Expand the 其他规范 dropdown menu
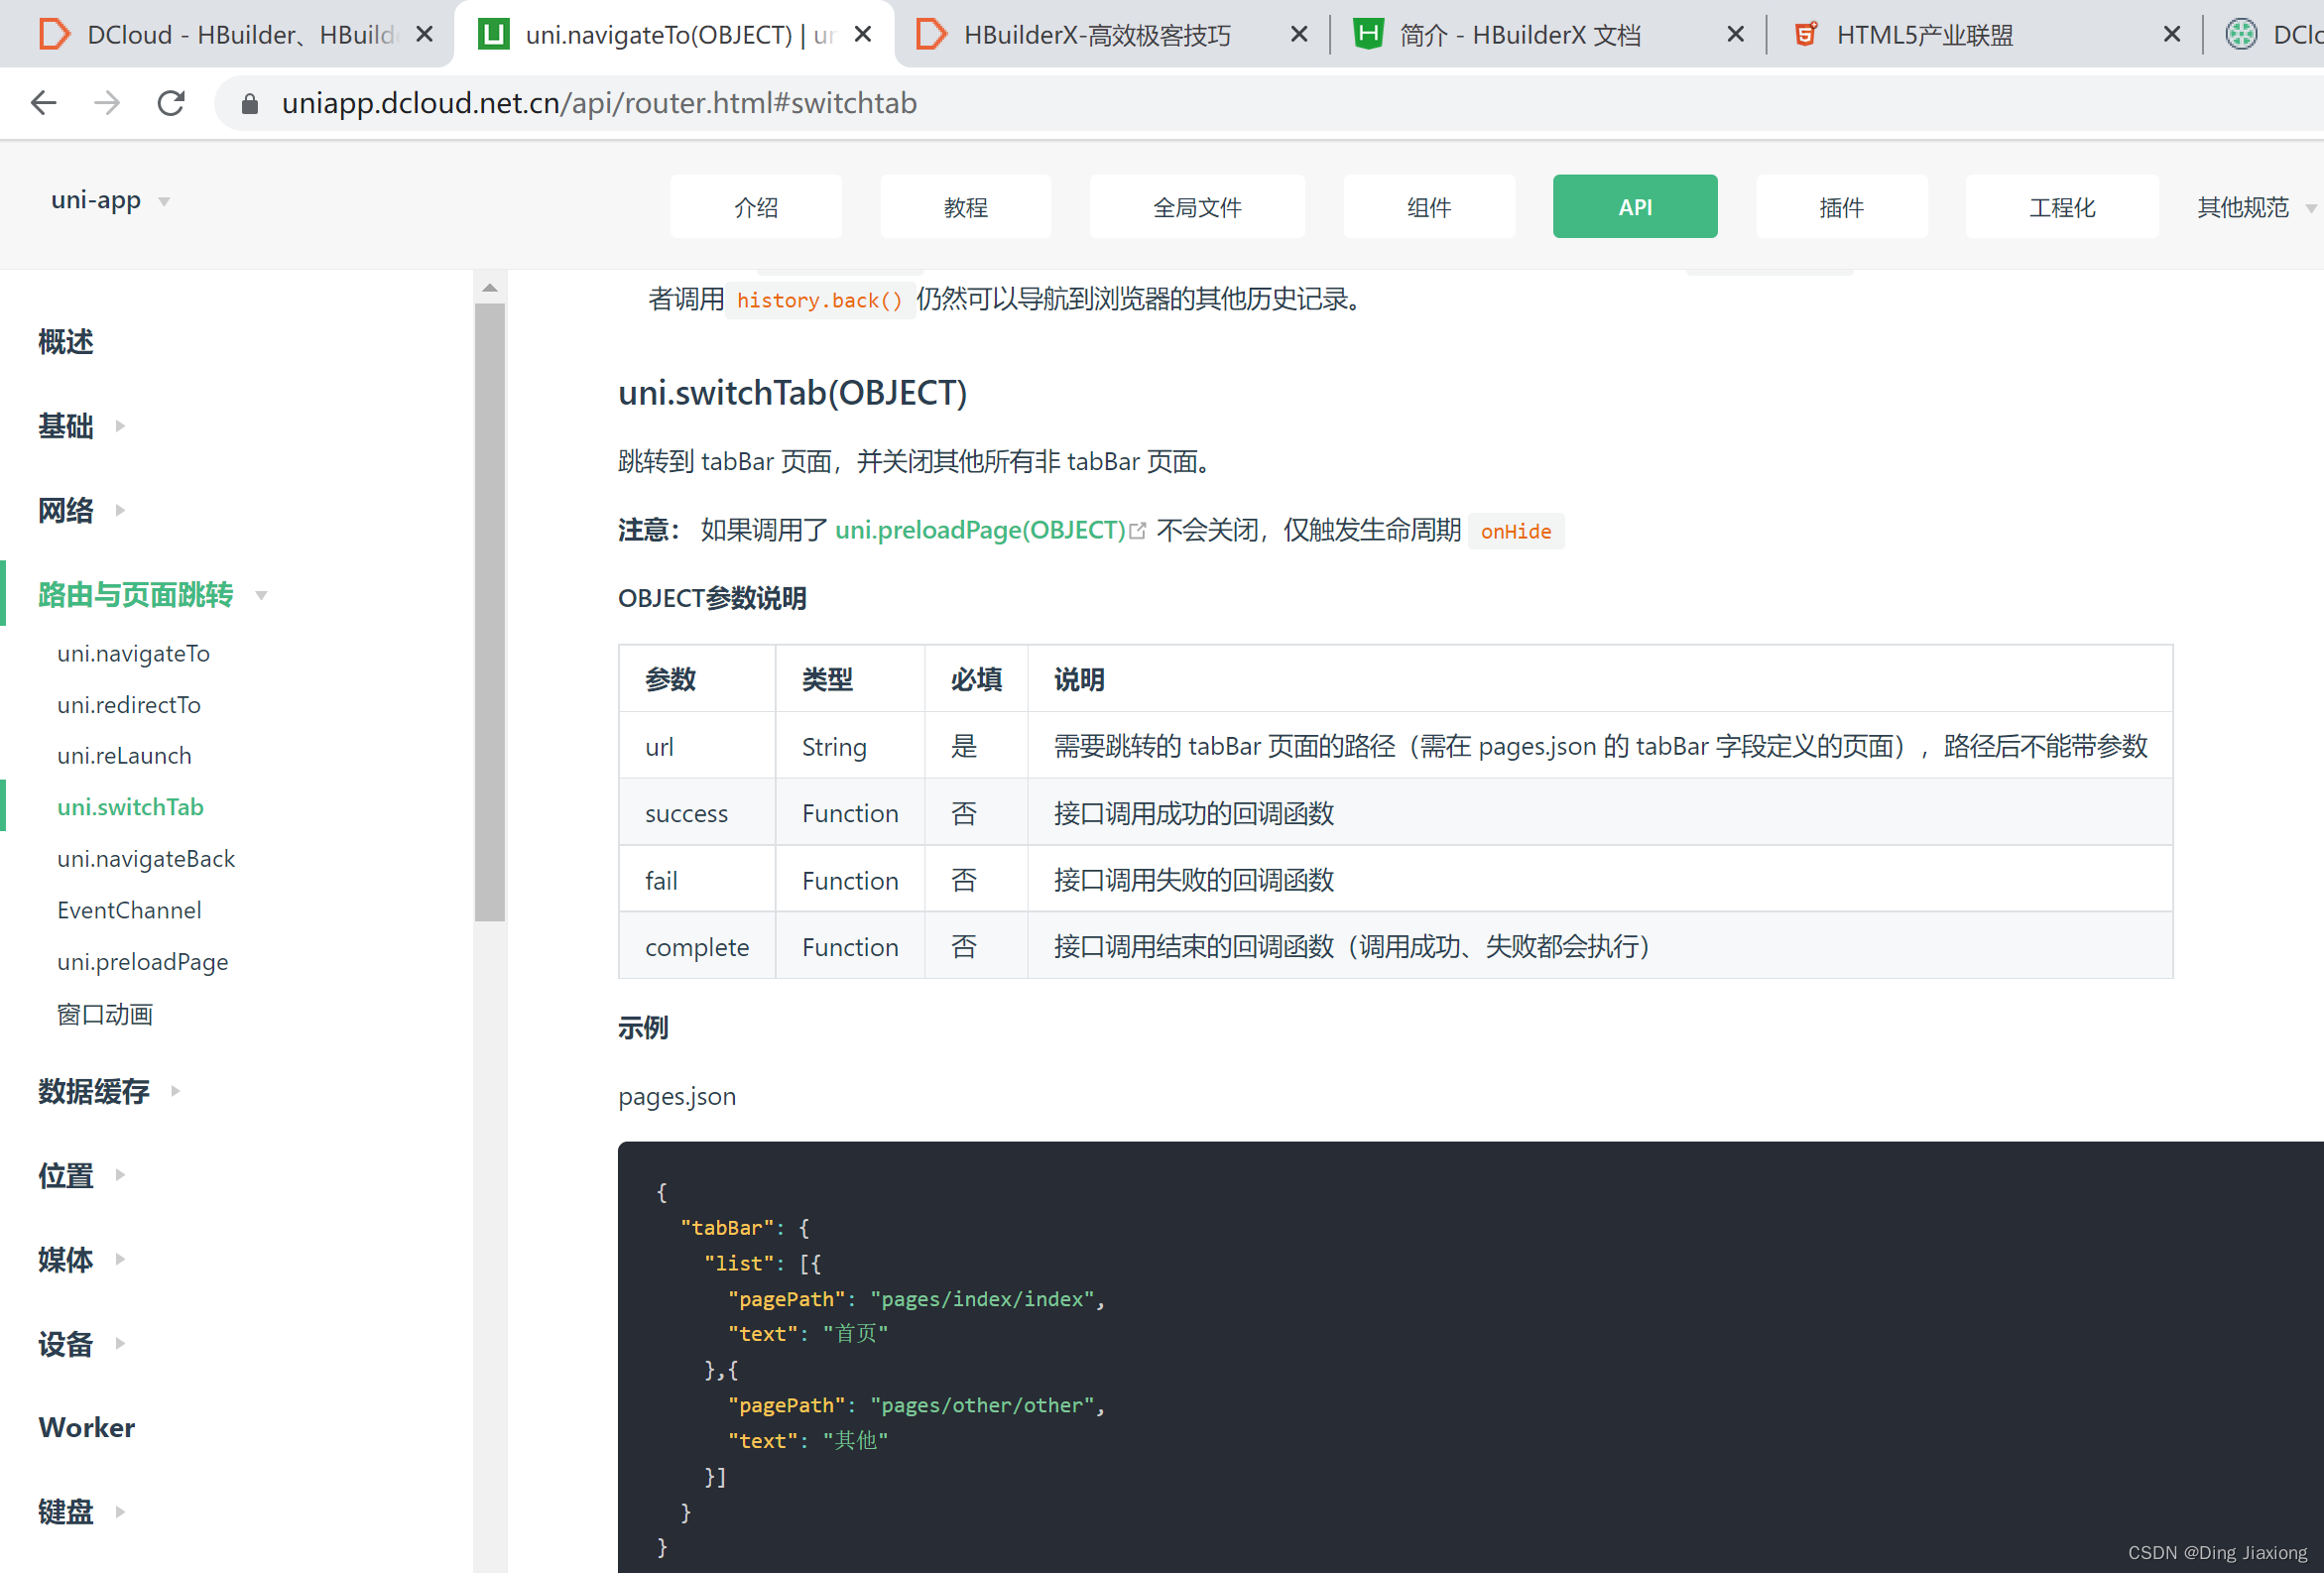This screenshot has width=2324, height=1573. pyautogui.click(x=2255, y=207)
